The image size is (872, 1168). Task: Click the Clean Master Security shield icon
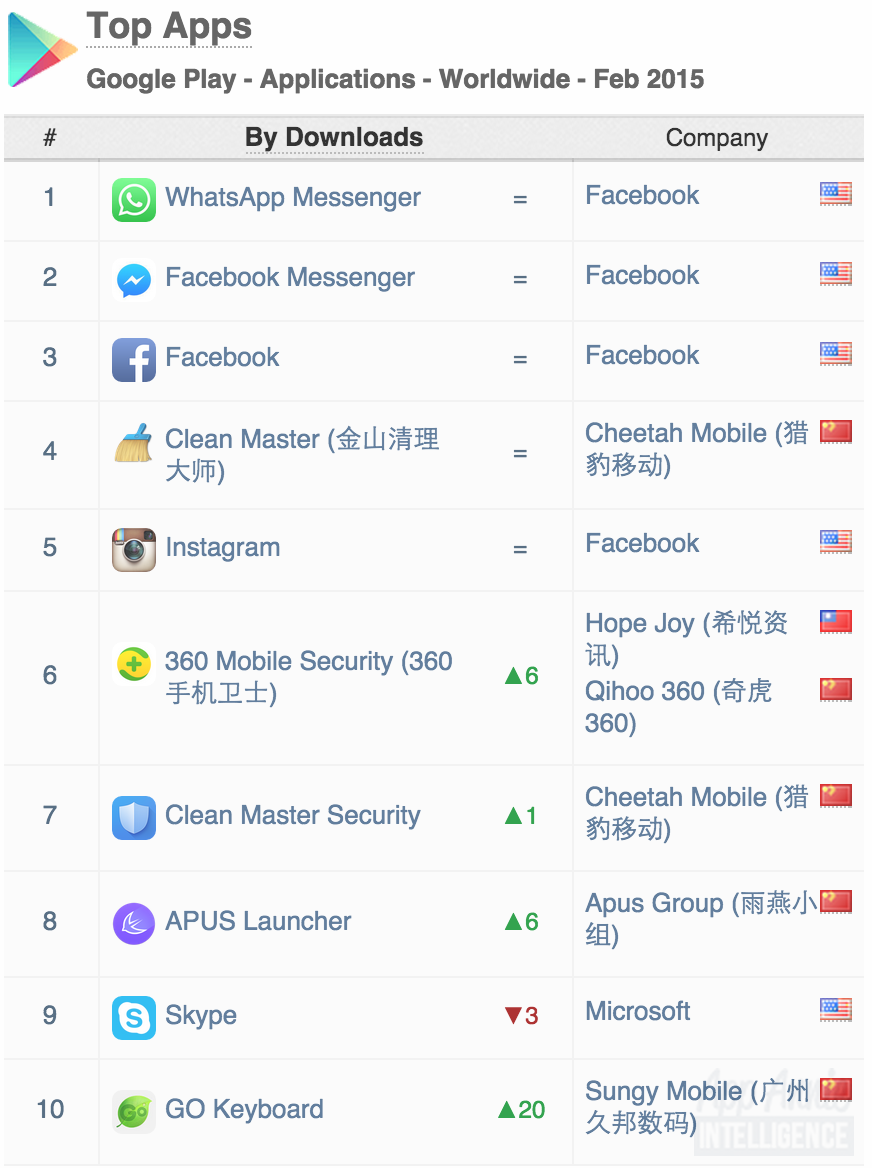[134, 818]
